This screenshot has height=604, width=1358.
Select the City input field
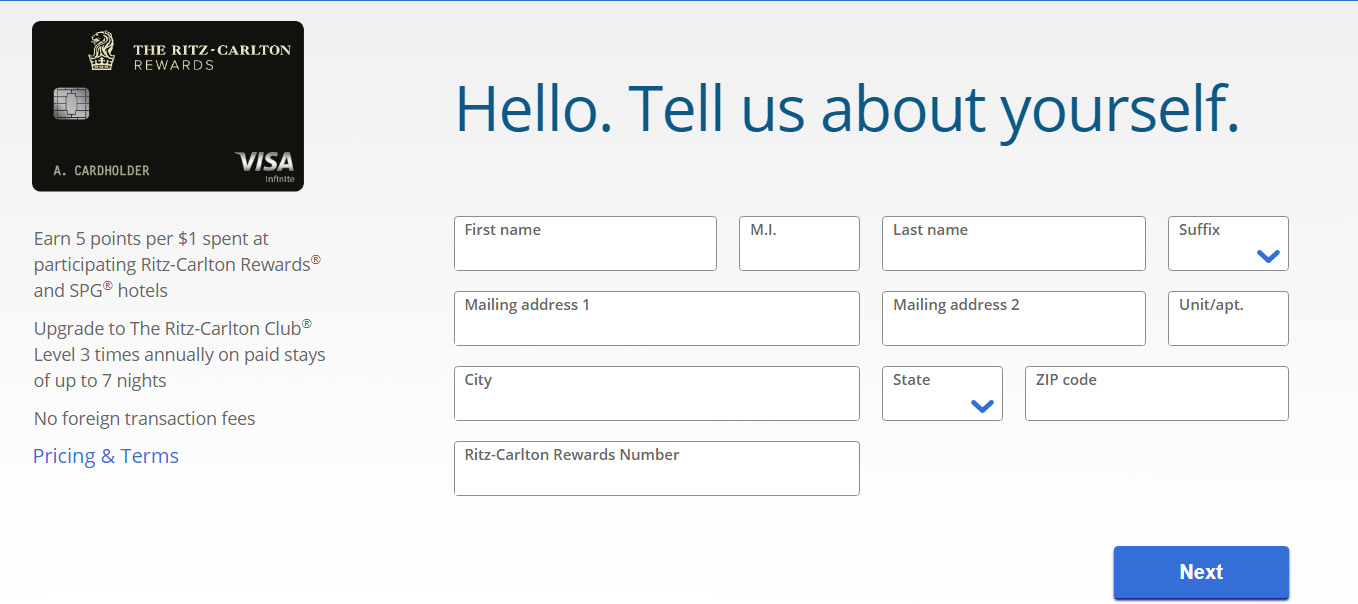click(x=656, y=393)
